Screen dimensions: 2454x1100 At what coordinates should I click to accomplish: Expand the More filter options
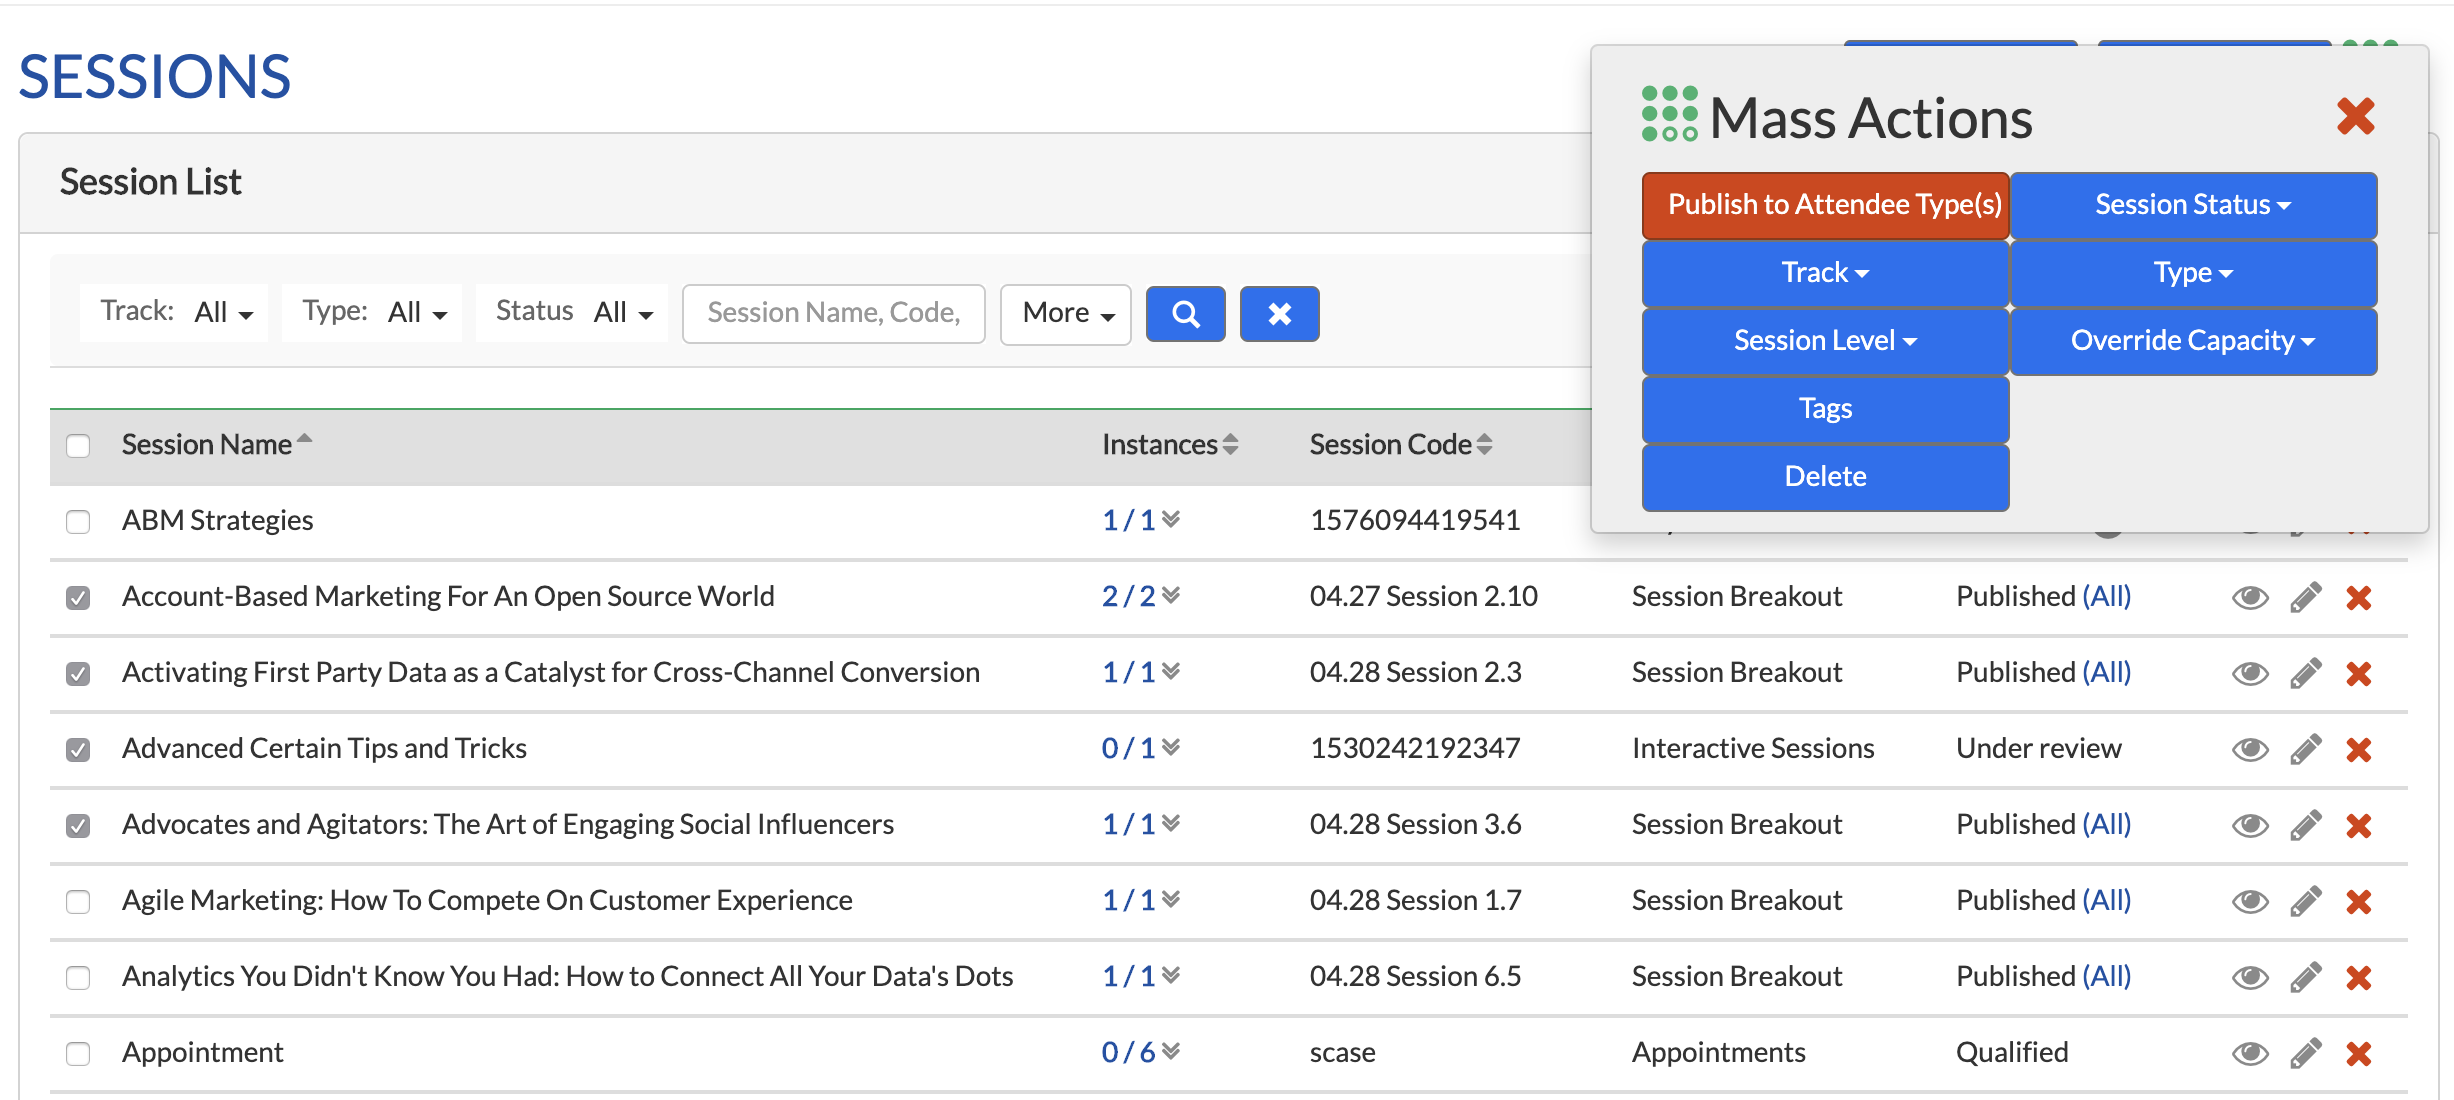(x=1066, y=314)
